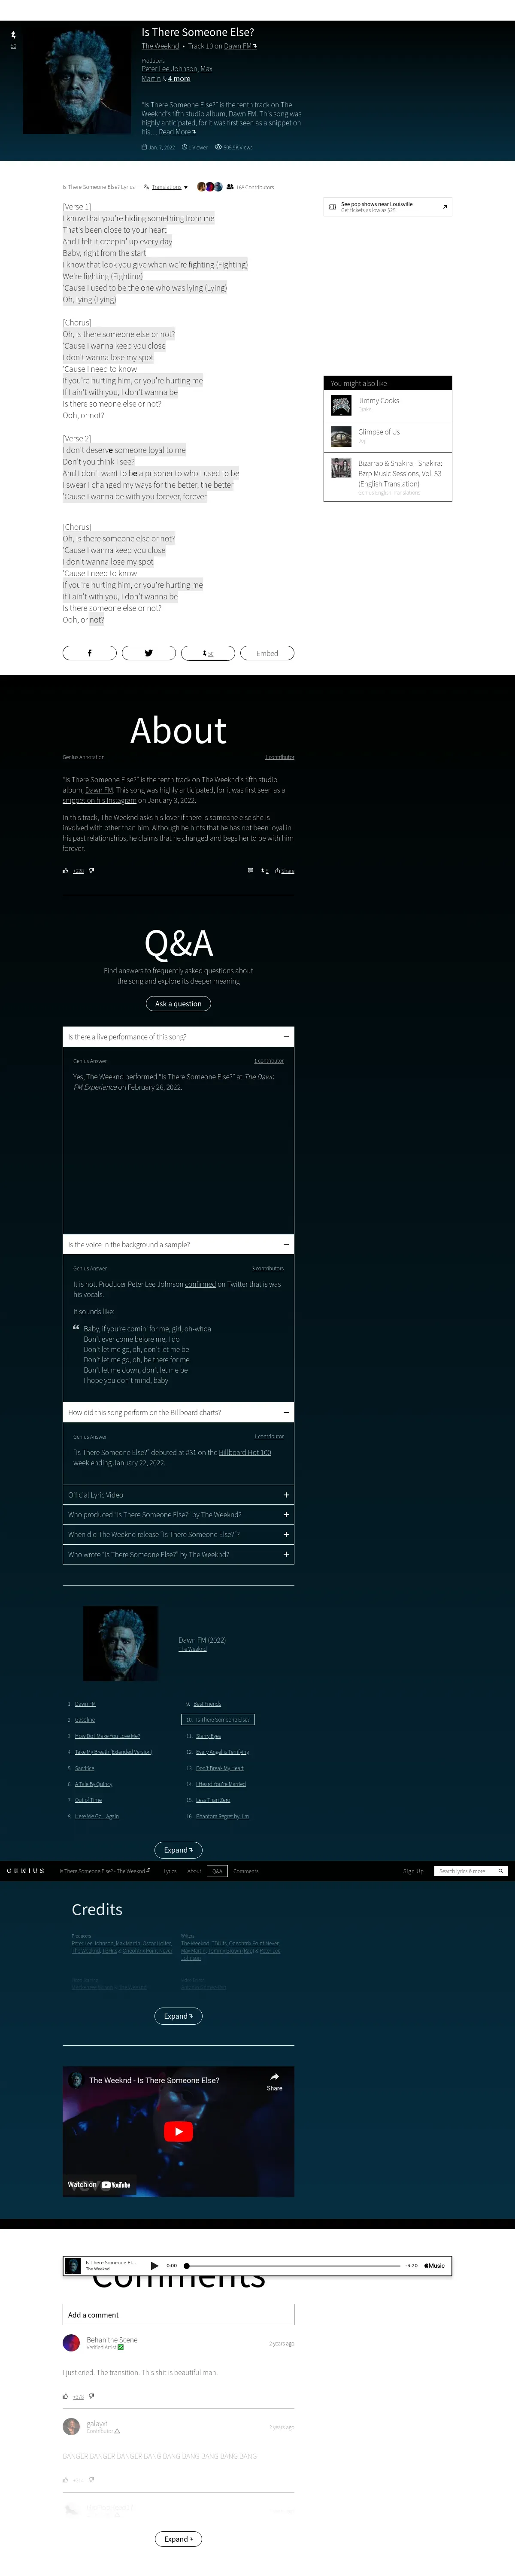Image resolution: width=515 pixels, height=2576 pixels.
Task: Collapse 'Is the voice in the background a sample?'
Action: tap(178, 1244)
